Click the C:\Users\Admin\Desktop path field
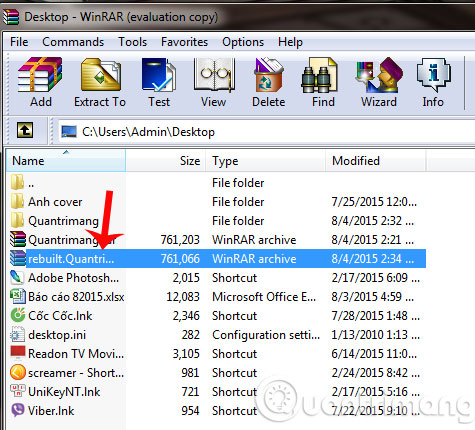Image resolution: width=475 pixels, height=430 pixels. (x=267, y=132)
